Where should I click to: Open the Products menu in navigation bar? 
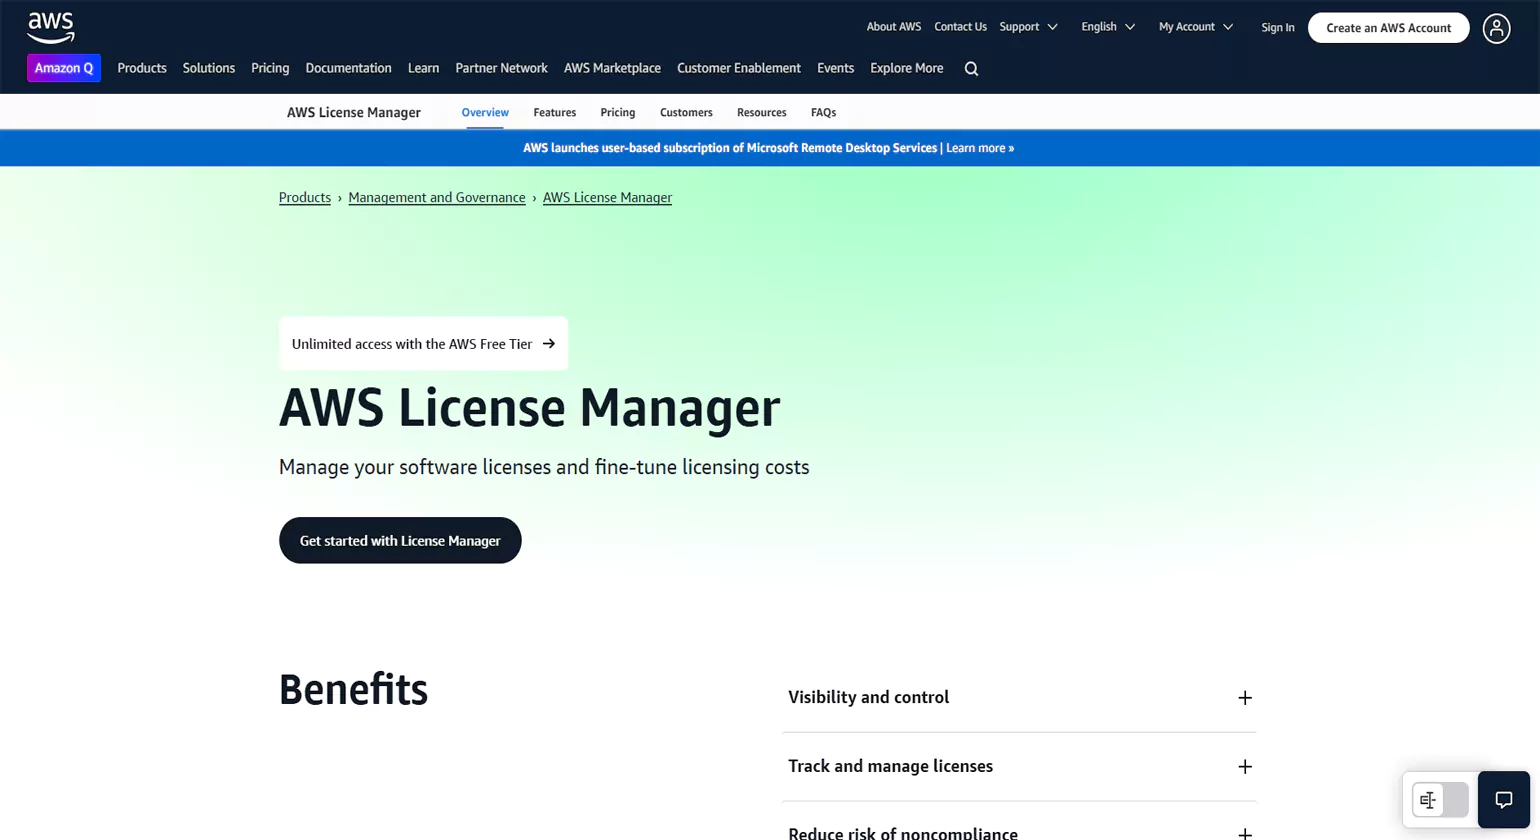(142, 68)
